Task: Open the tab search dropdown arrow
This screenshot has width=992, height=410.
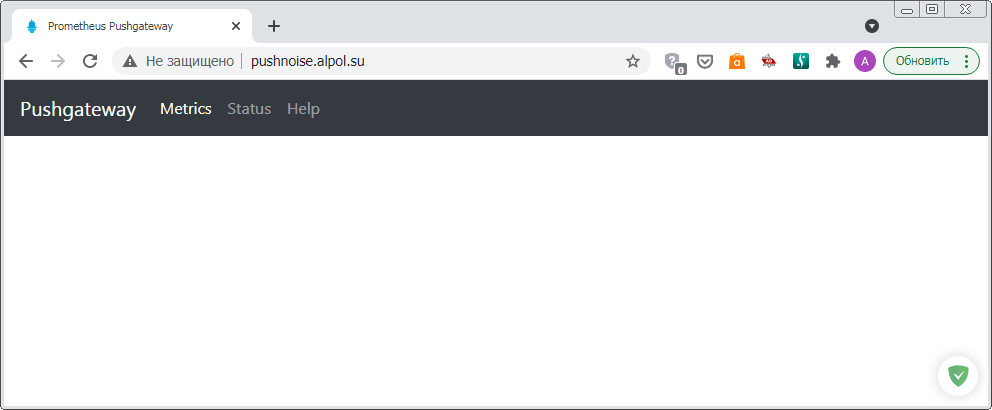Action: tap(872, 26)
